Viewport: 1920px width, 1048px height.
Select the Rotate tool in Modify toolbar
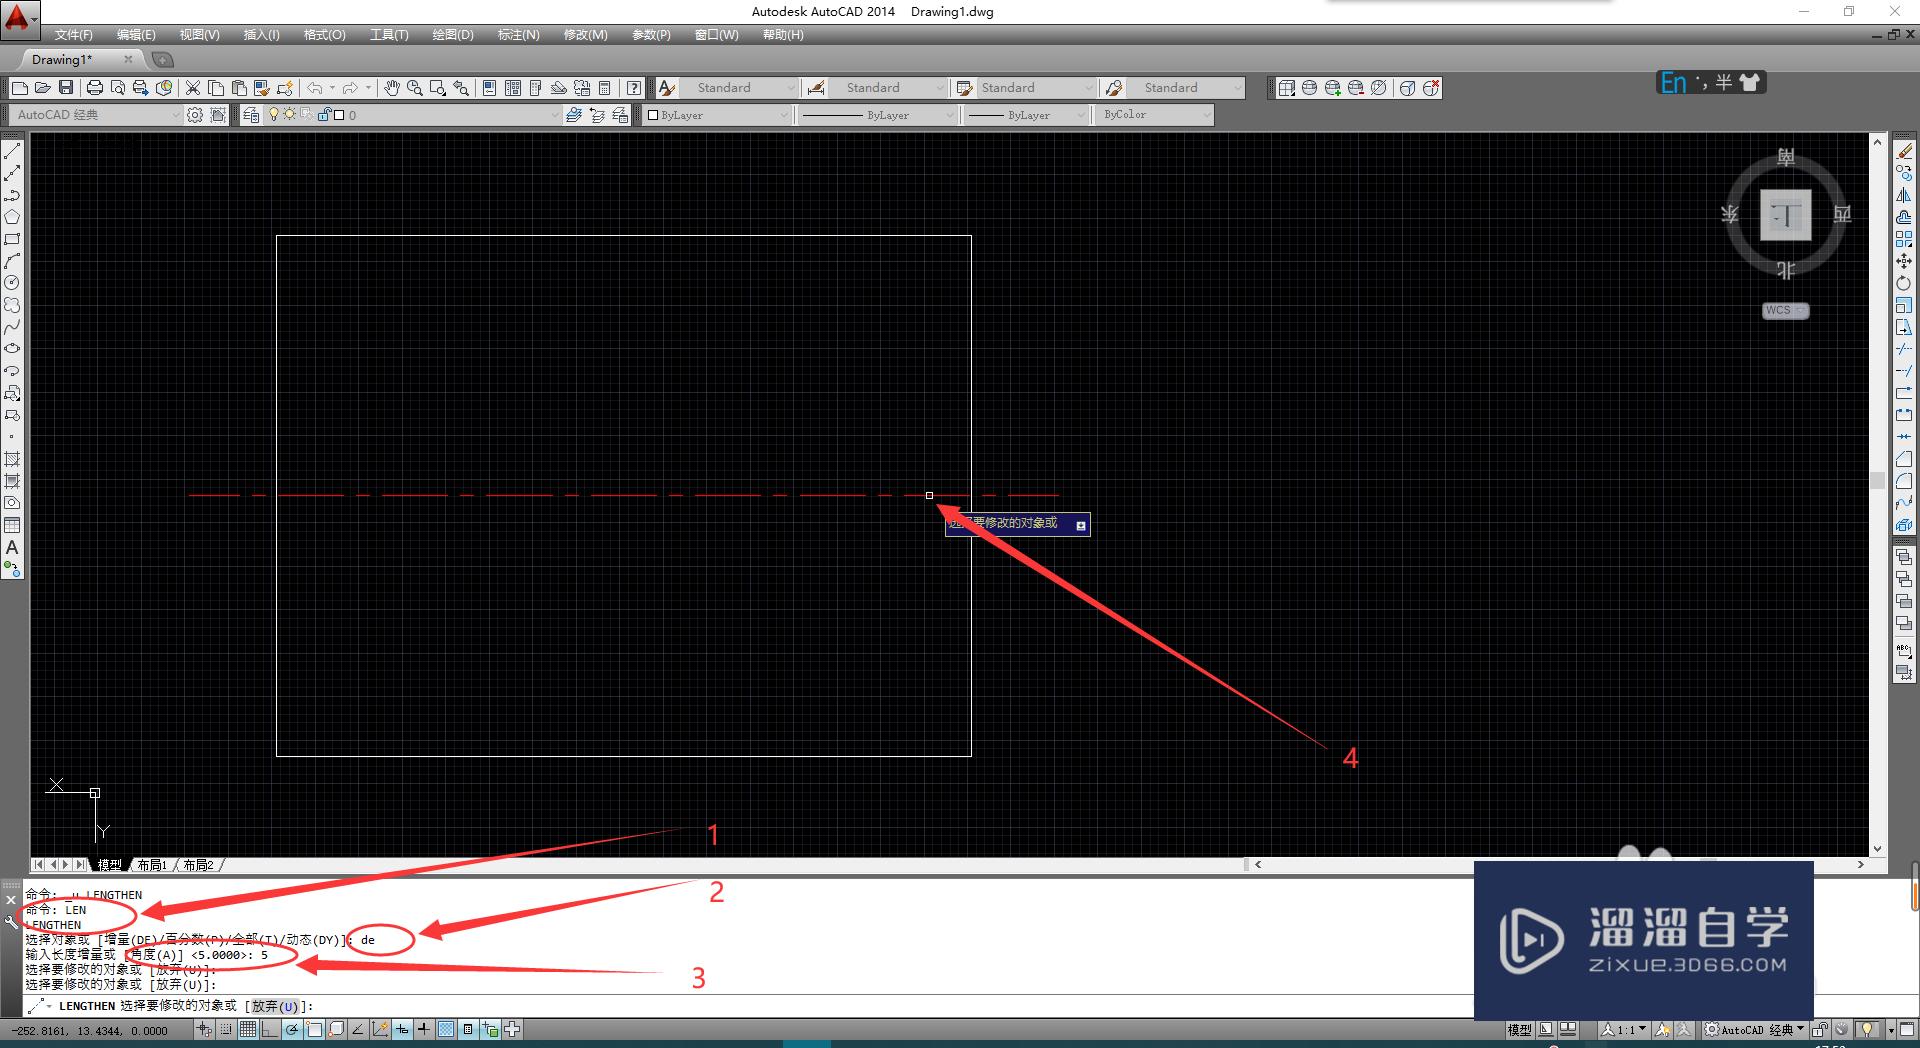(1904, 283)
